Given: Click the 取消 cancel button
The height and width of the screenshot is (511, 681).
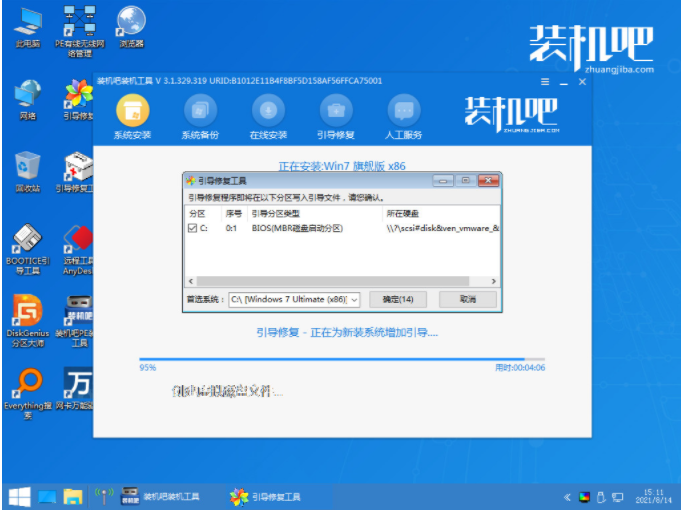Looking at the screenshot, I should 468,299.
